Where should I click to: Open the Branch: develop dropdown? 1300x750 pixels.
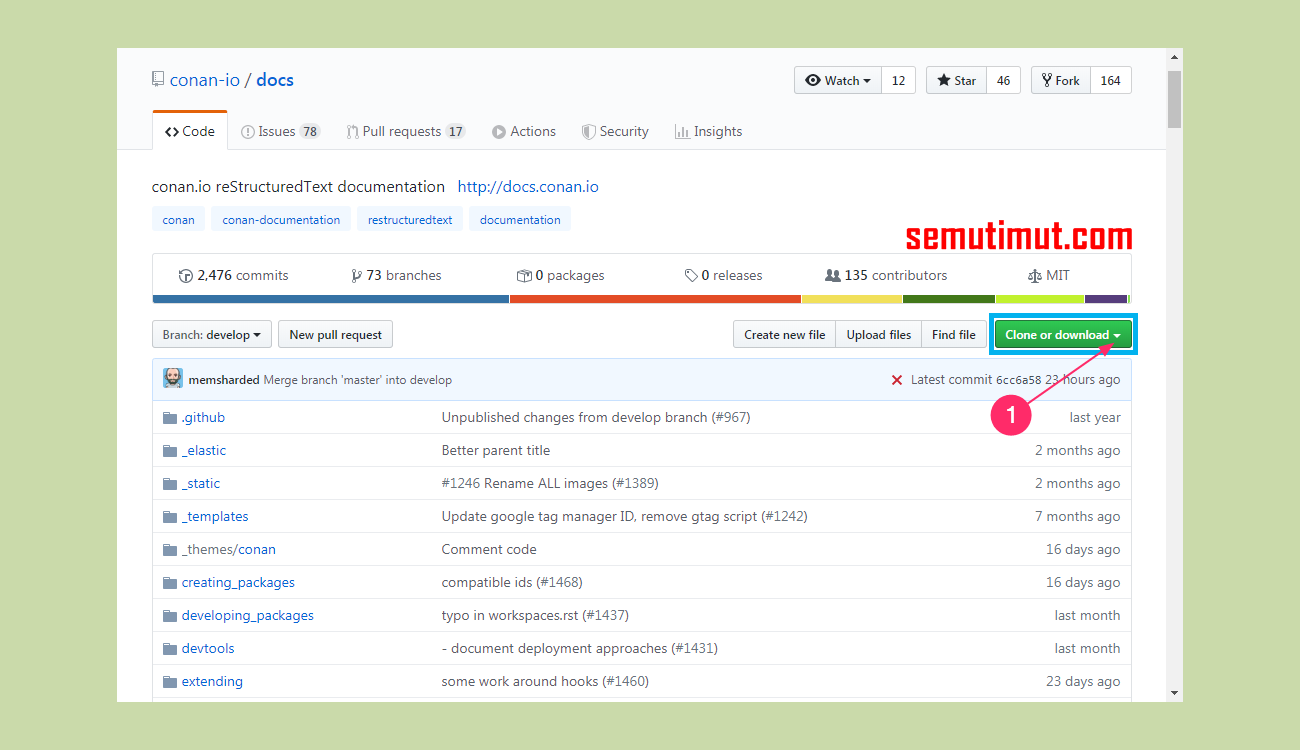(211, 334)
